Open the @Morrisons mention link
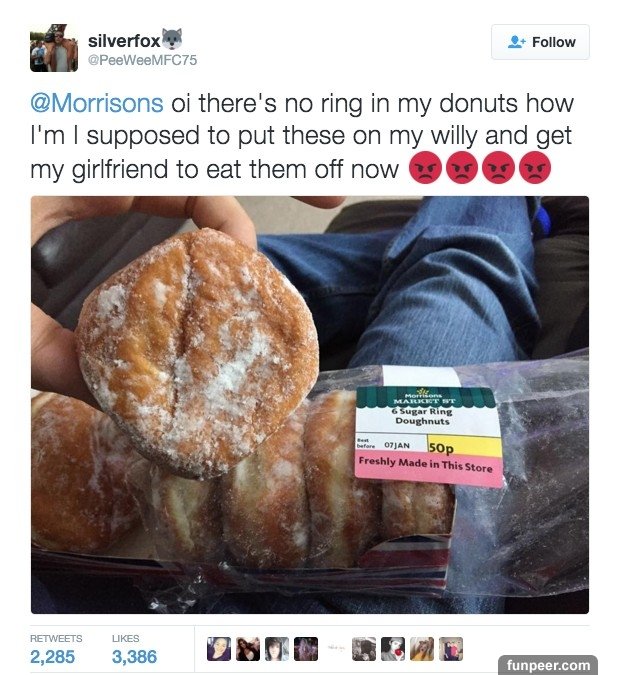Image resolution: width=618 pixels, height=675 pixels. point(97,103)
